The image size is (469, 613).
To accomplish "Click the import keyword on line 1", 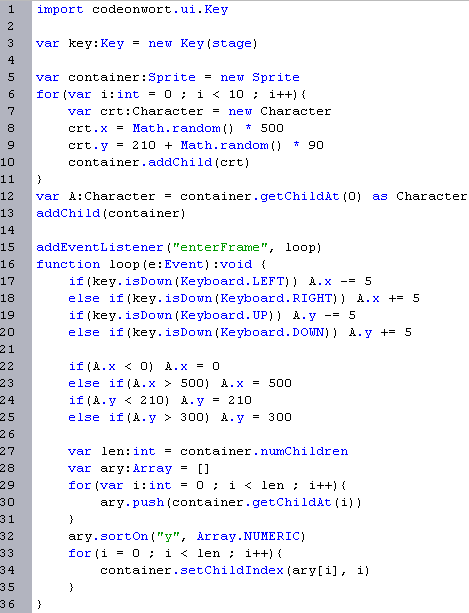I will point(60,10).
